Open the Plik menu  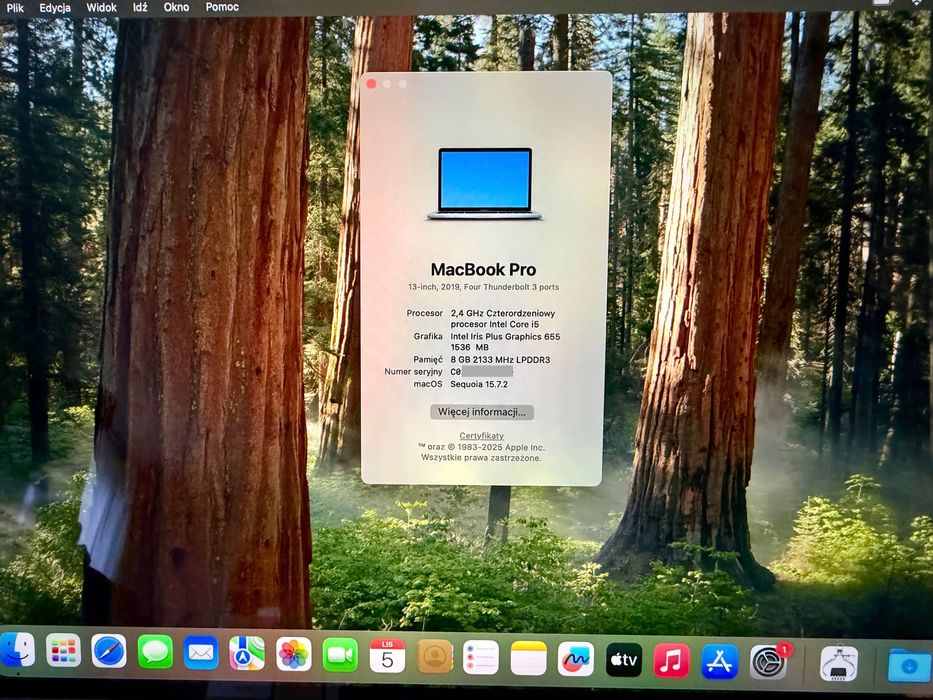(15, 8)
